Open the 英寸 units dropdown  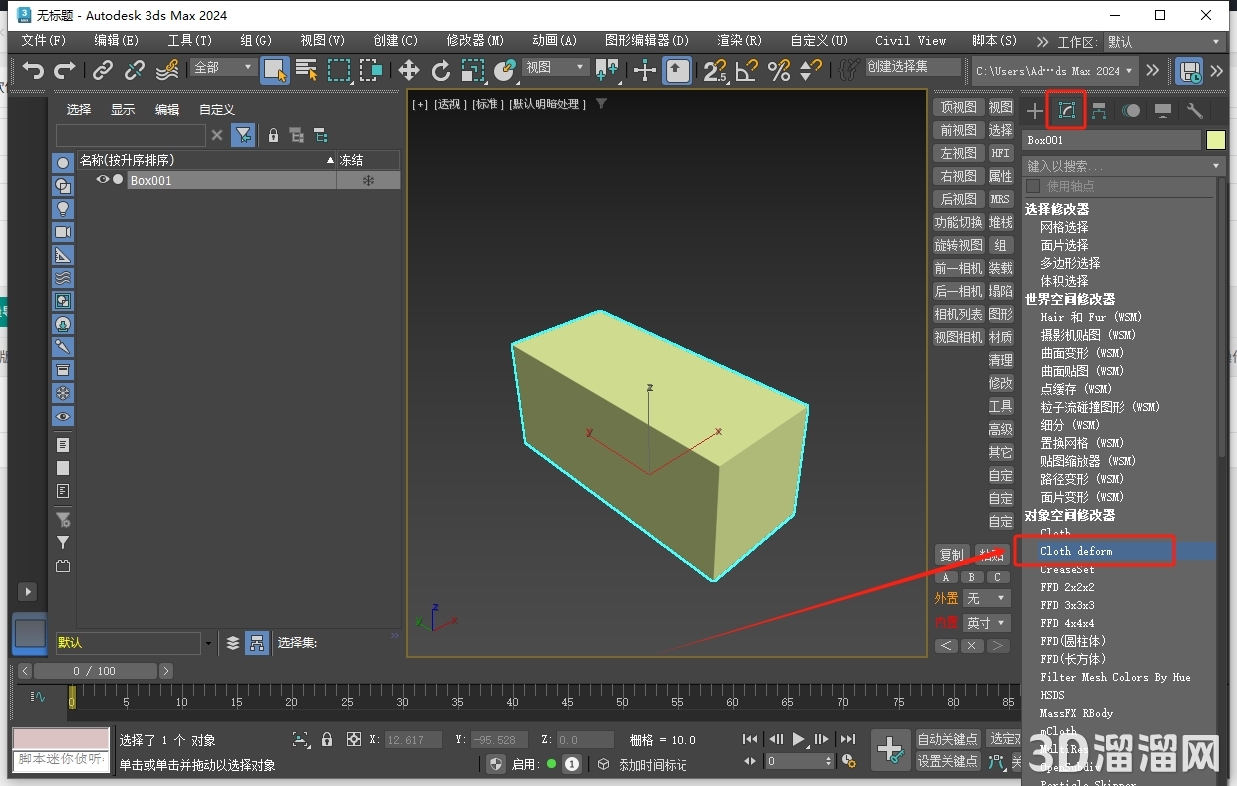pyautogui.click(x=987, y=622)
